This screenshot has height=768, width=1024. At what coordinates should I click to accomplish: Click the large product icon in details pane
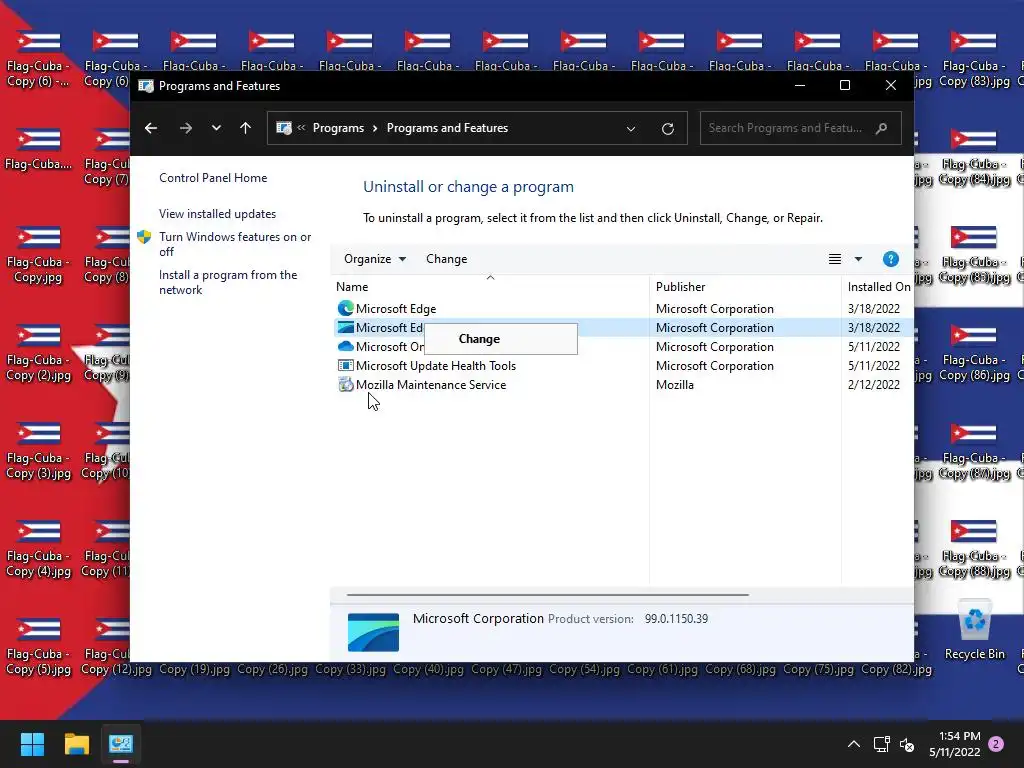(373, 632)
